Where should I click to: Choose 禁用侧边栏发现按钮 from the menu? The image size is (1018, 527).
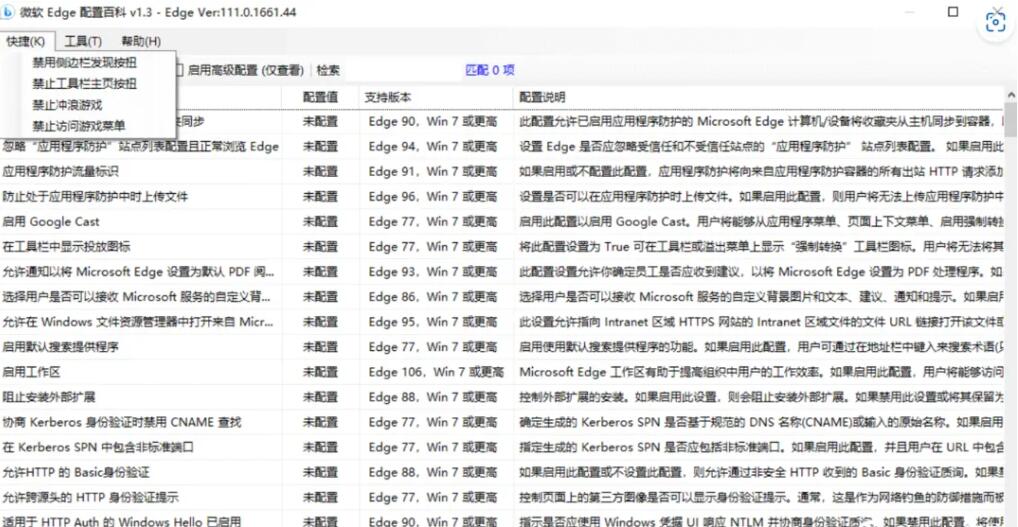(x=85, y=63)
